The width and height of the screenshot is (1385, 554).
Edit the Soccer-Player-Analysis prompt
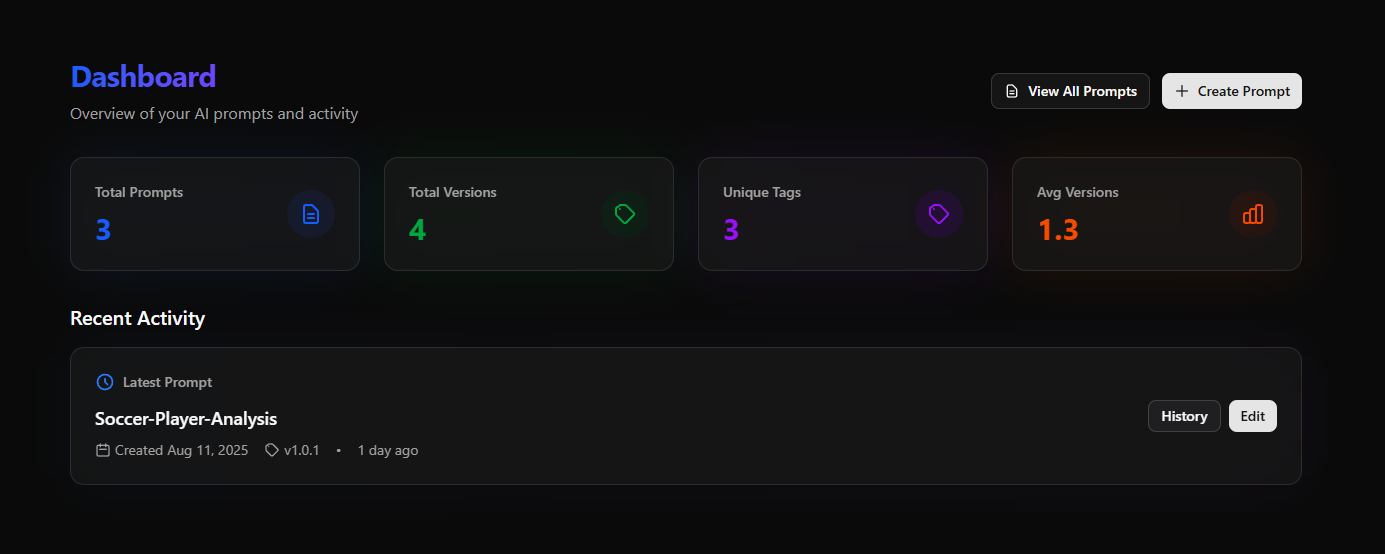pyautogui.click(x=1253, y=416)
